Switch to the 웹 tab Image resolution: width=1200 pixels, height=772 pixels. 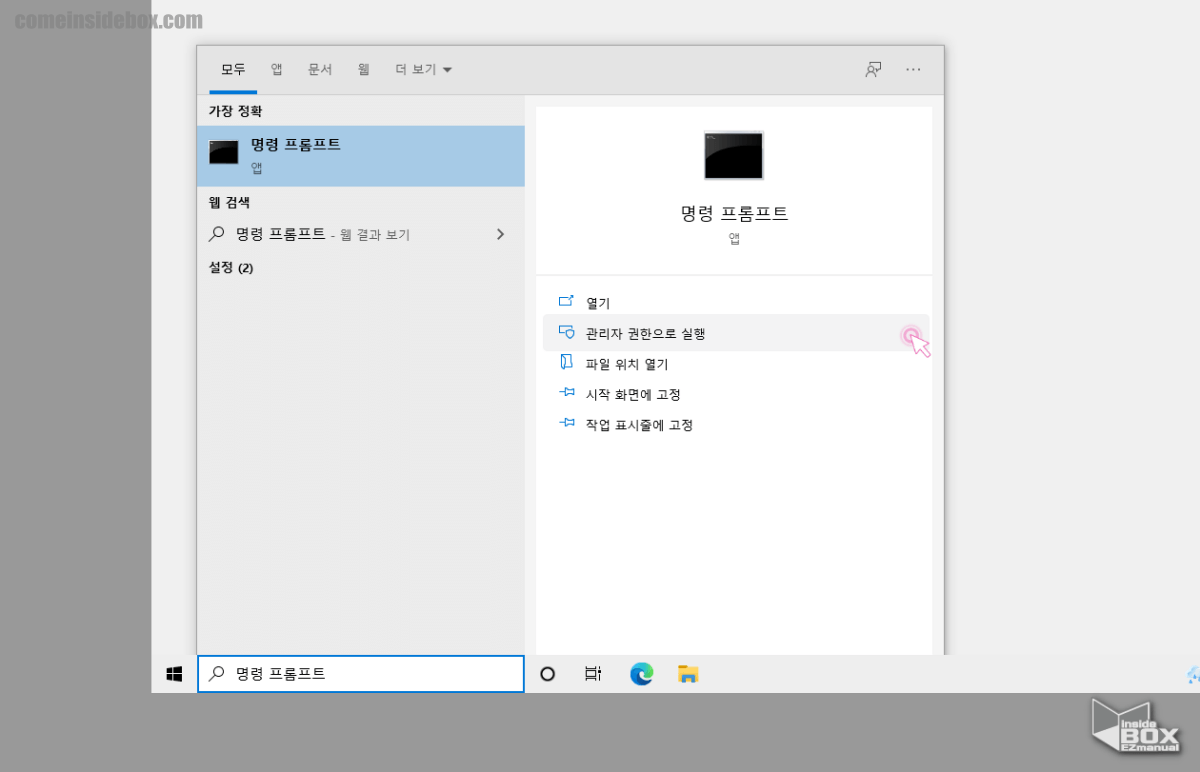coord(364,70)
